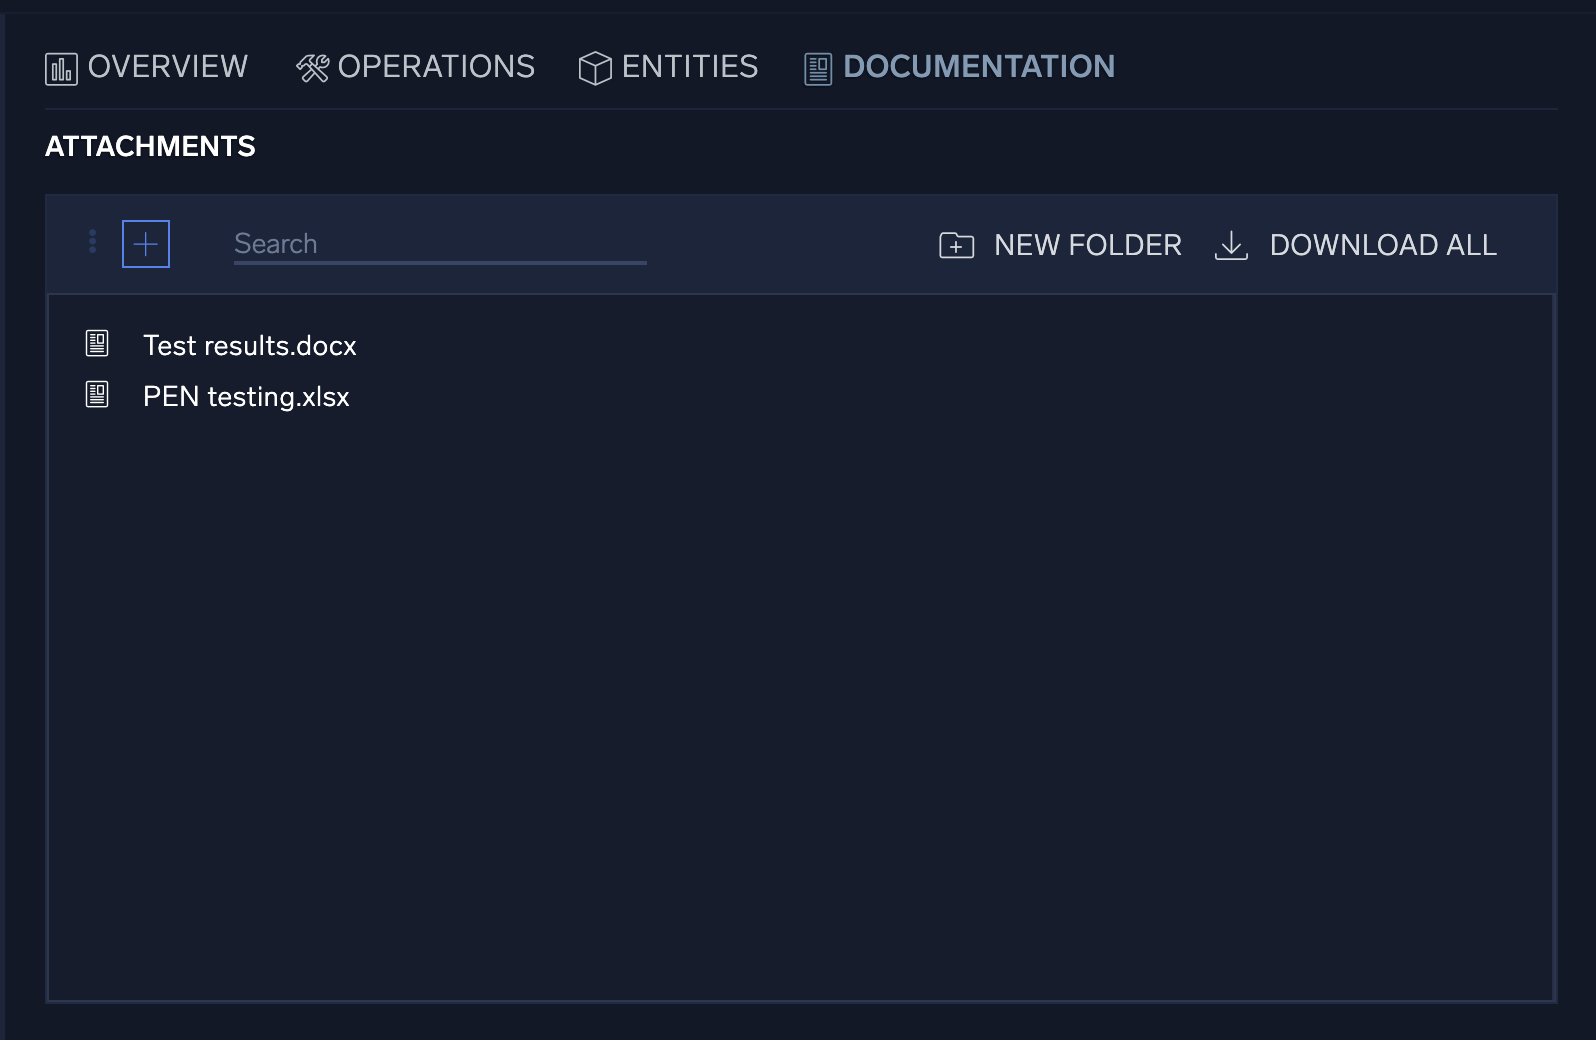Screen dimensions: 1596x1040
Task: Click the Test results.docx file icon
Action: click(97, 344)
